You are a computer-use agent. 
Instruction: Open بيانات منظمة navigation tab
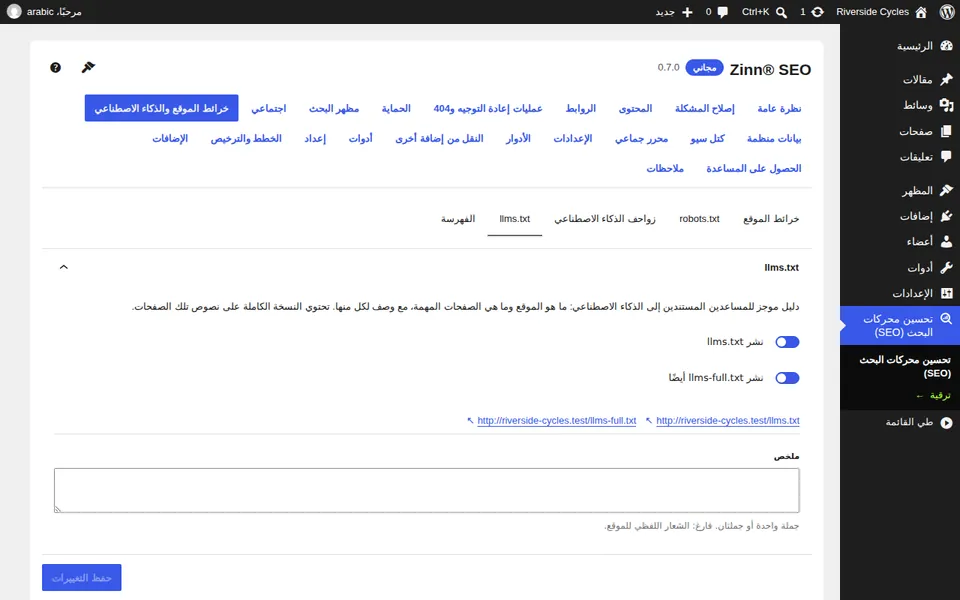(774, 138)
